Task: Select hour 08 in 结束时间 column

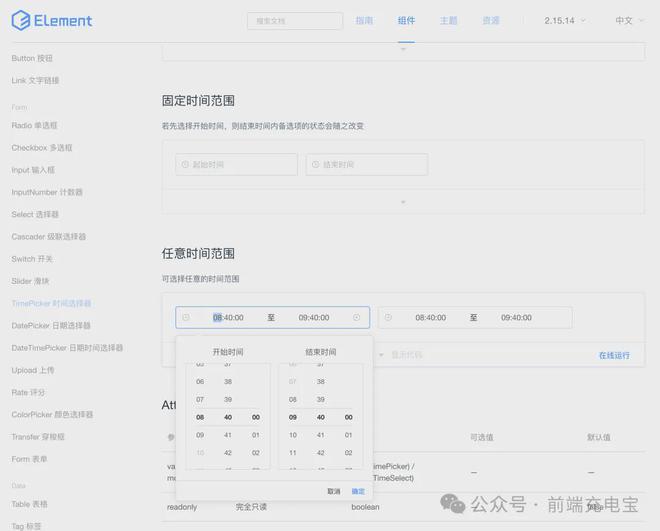Action: (293, 399)
